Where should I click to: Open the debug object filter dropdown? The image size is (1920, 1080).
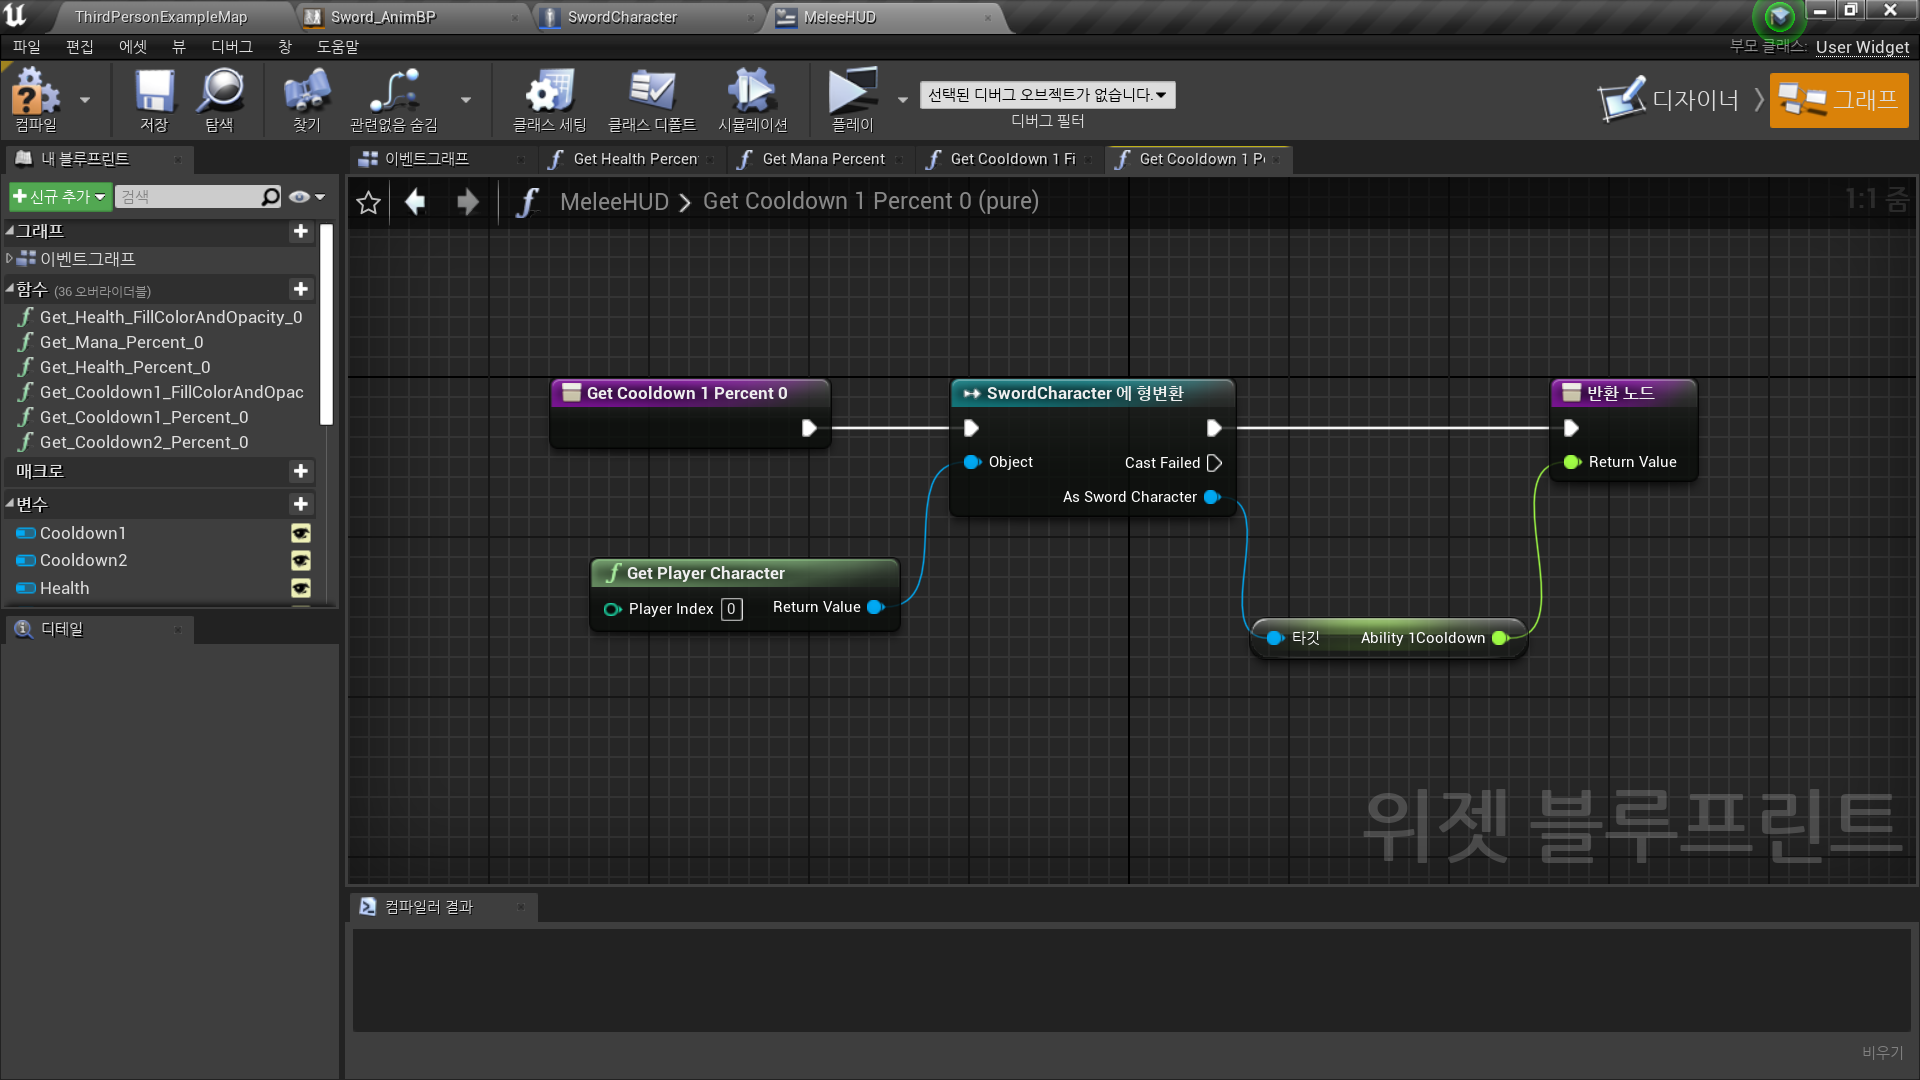(x=1047, y=95)
